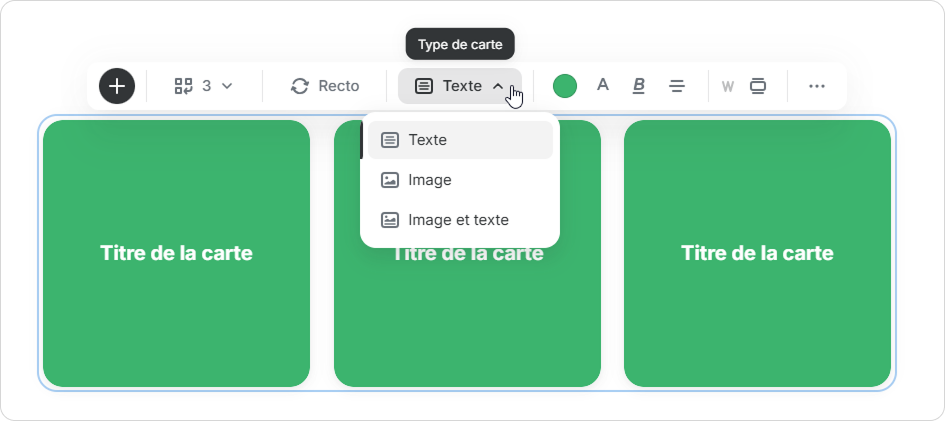Open the text alignment icon
Image resolution: width=945 pixels, height=421 pixels.
[677, 86]
